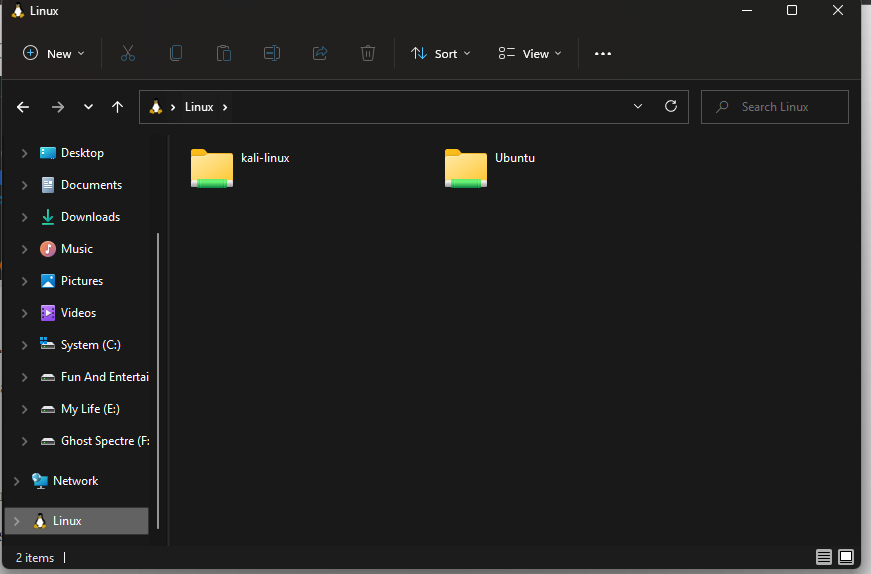Close the Linux window

point(838,11)
